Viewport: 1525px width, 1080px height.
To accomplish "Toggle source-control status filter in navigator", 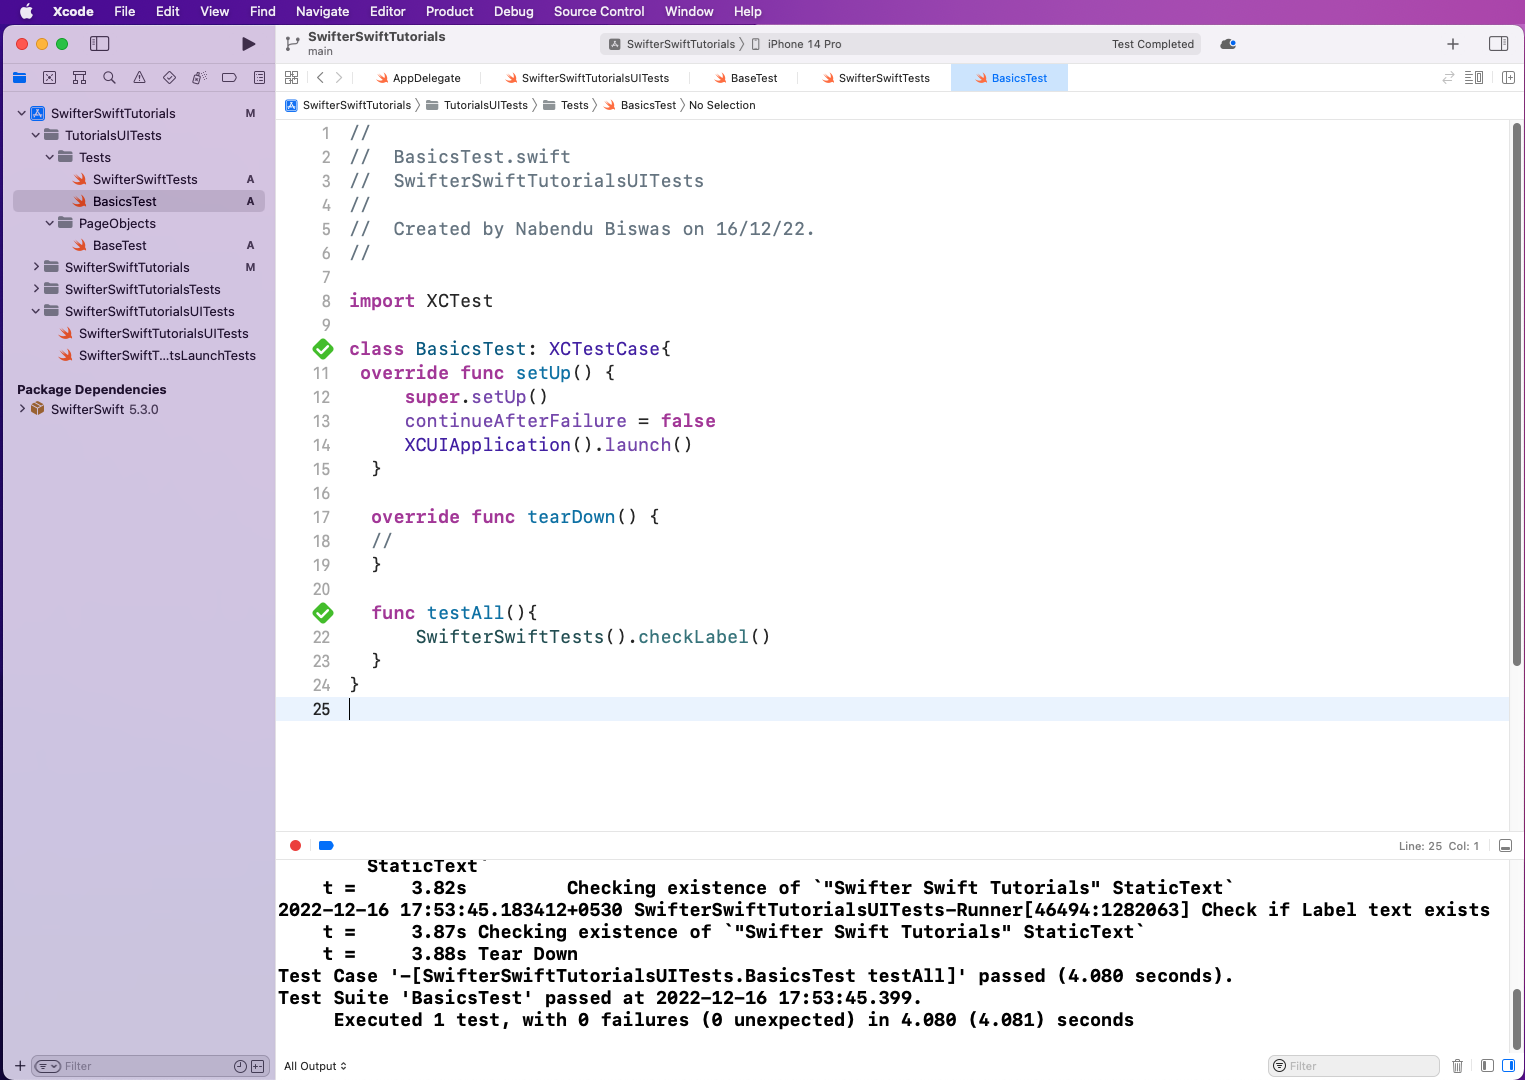I will tap(257, 1067).
